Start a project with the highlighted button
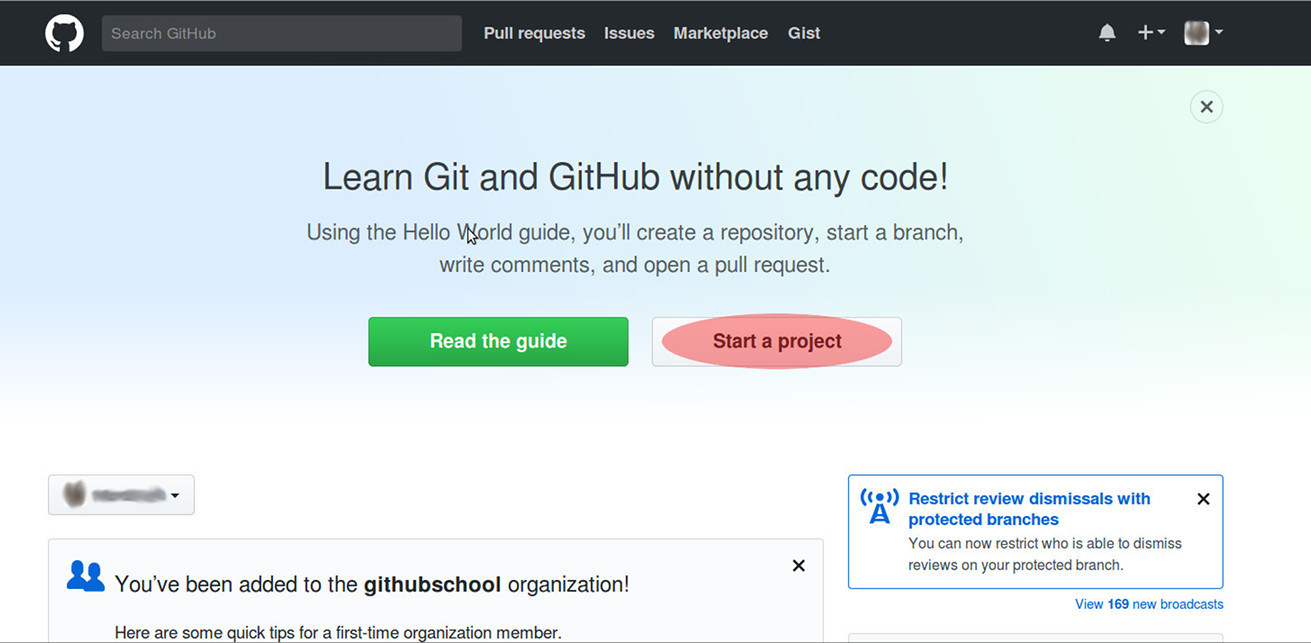Image resolution: width=1311 pixels, height=643 pixels. pos(776,341)
